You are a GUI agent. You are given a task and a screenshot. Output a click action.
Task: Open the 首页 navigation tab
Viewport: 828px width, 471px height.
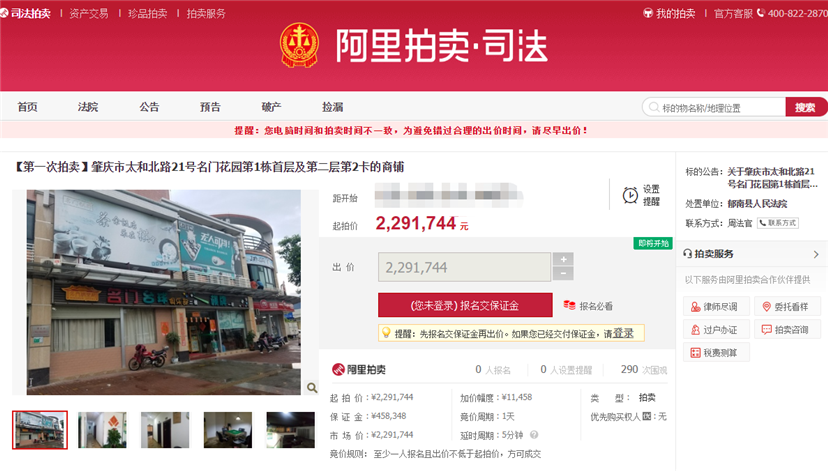pos(27,107)
